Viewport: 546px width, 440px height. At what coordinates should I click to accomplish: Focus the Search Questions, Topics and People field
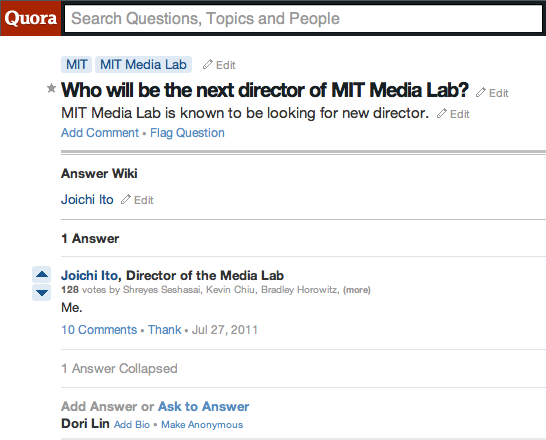(303, 18)
